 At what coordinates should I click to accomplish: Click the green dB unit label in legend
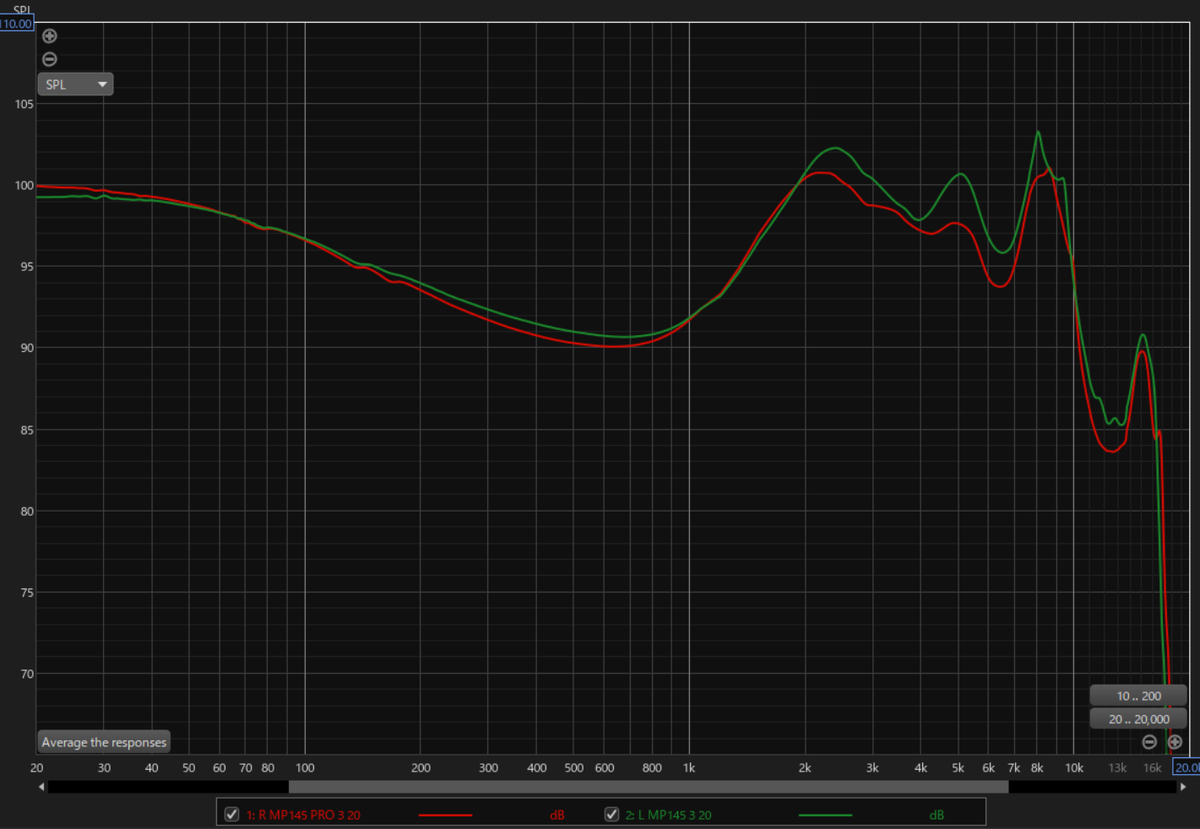pyautogui.click(x=937, y=815)
